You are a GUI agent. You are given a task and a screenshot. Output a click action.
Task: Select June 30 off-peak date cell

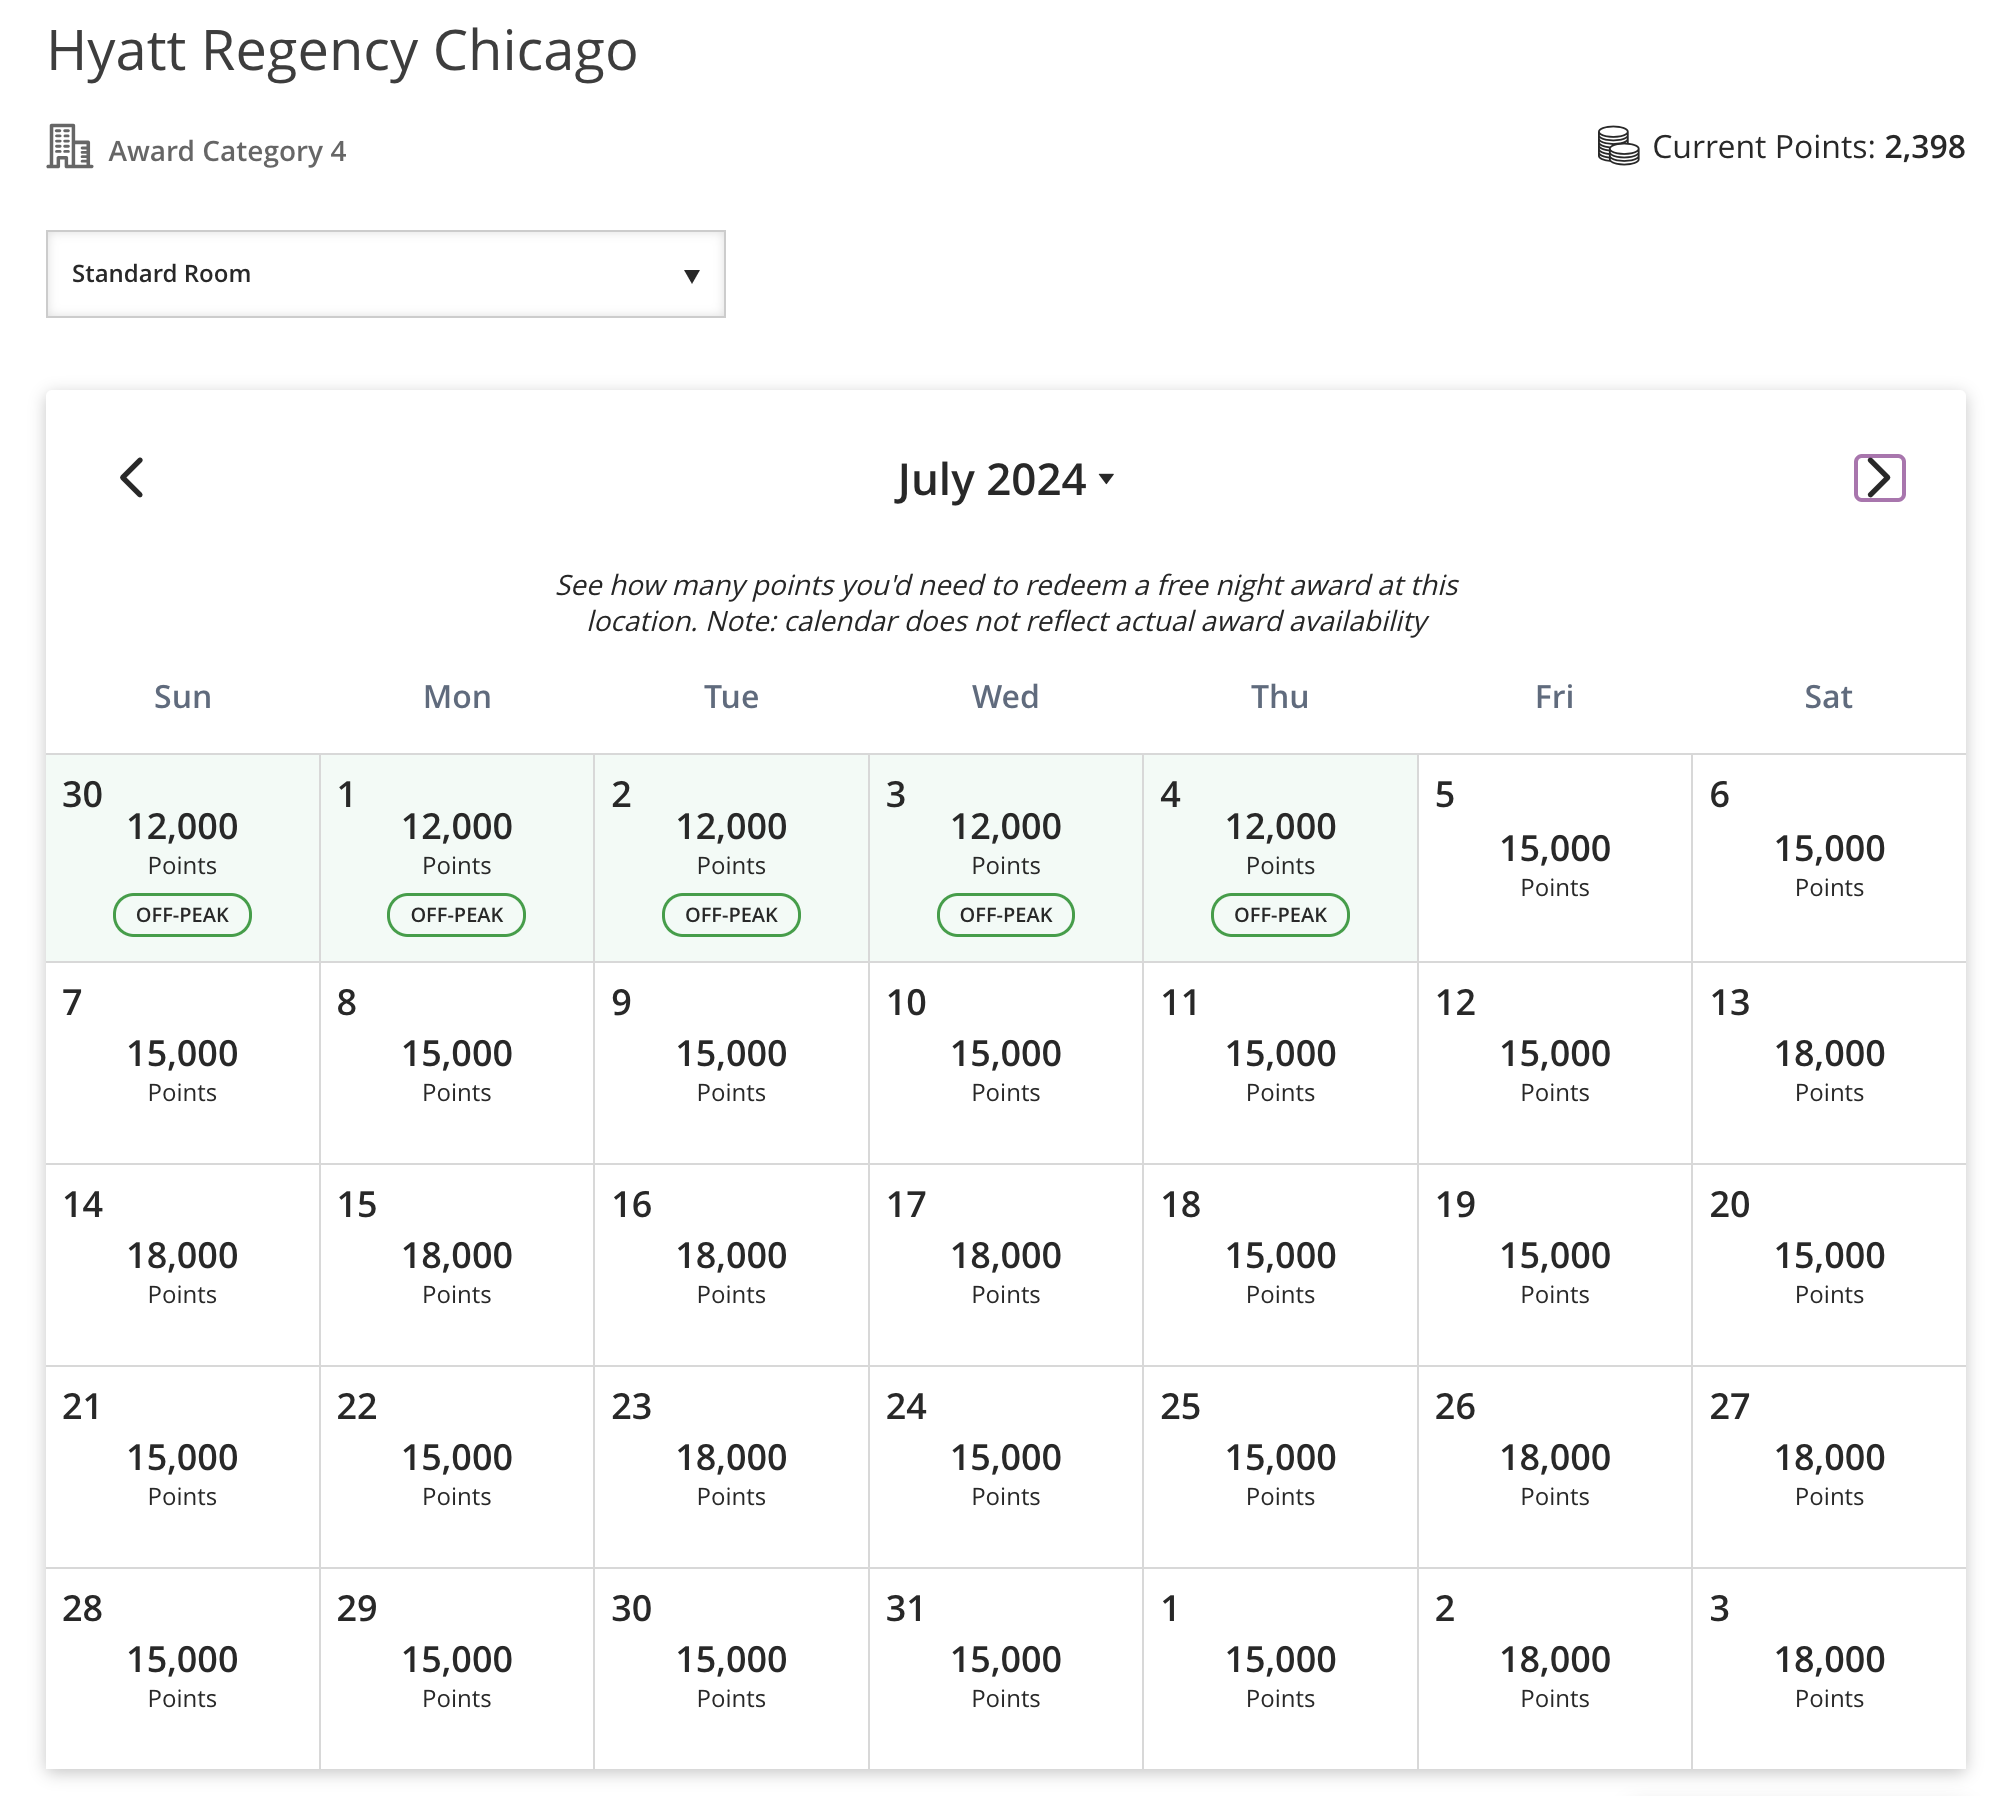[x=183, y=858]
